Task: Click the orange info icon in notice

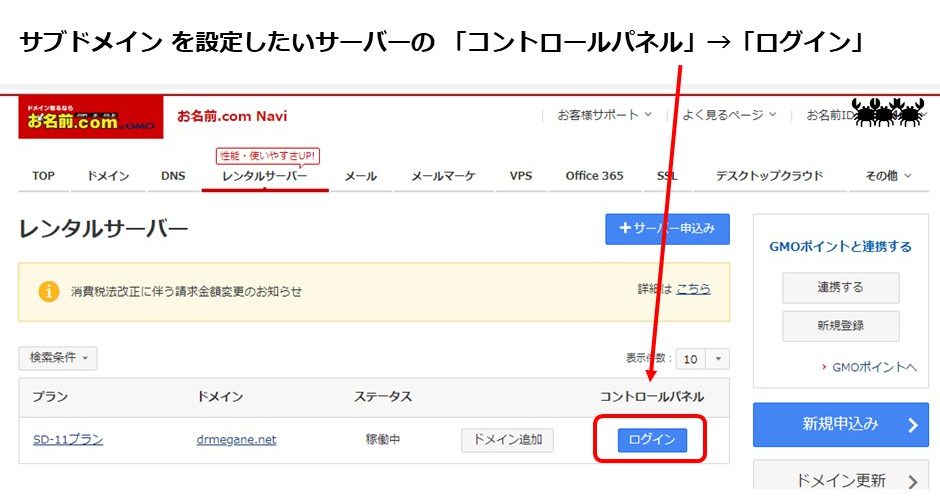Action: 49,291
